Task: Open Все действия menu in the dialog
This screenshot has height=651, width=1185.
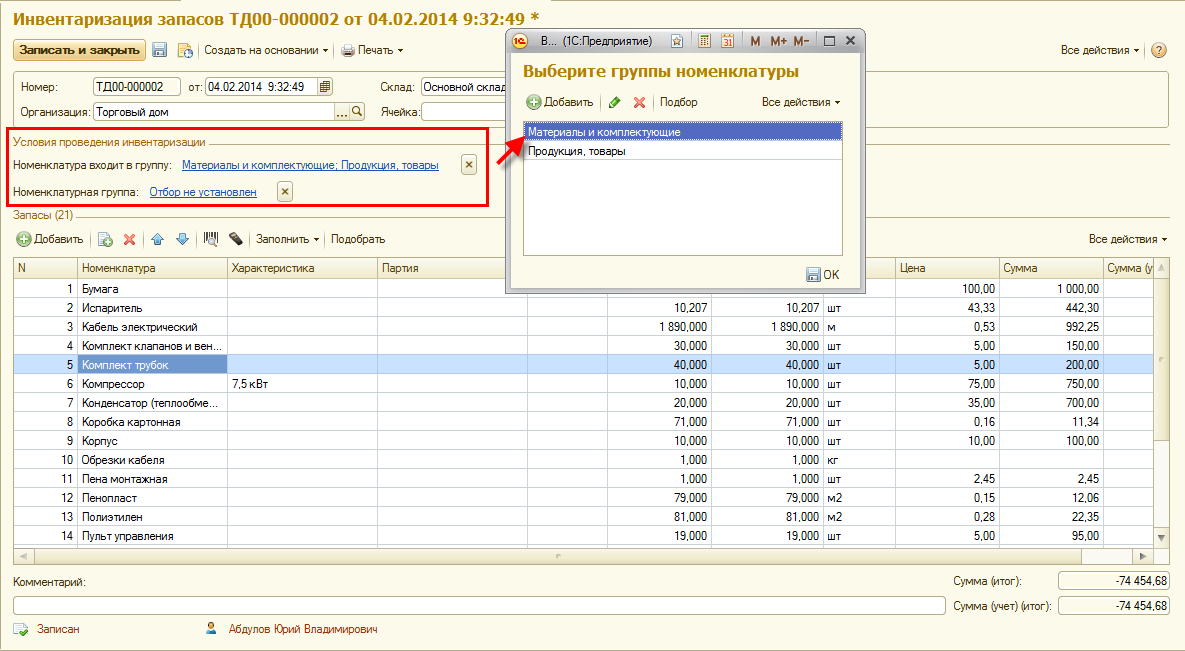Action: click(x=800, y=102)
